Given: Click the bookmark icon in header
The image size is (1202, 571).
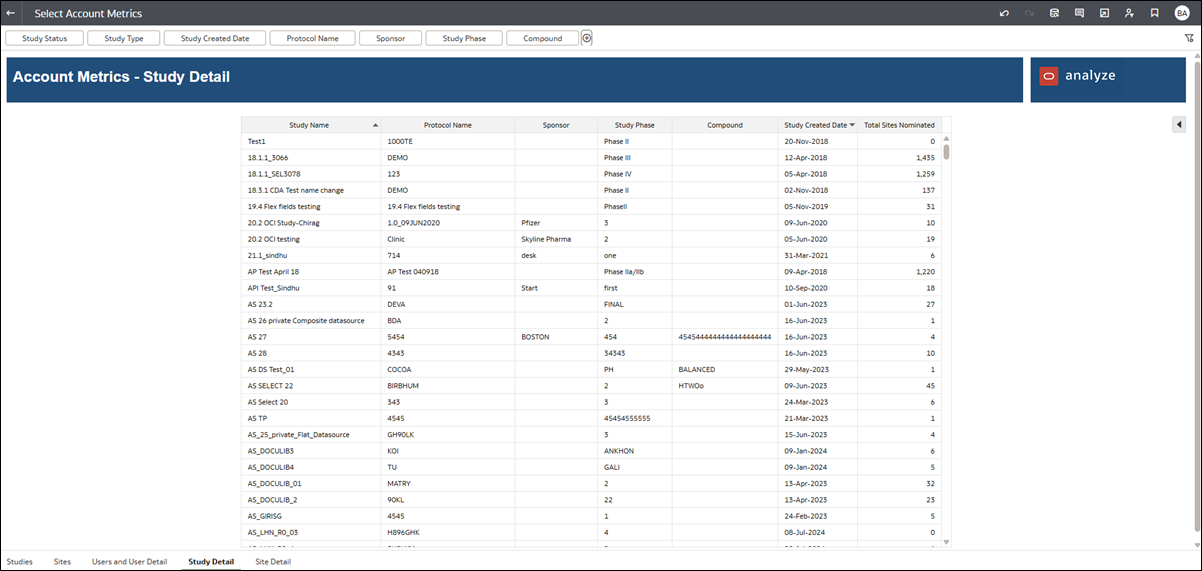Looking at the screenshot, I should (1154, 13).
